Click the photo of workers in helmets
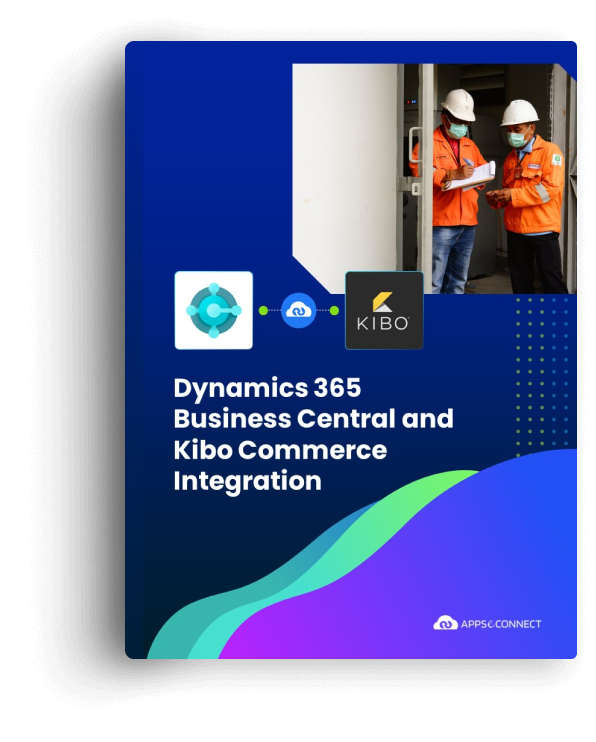The height and width of the screenshot is (742, 596). click(434, 178)
